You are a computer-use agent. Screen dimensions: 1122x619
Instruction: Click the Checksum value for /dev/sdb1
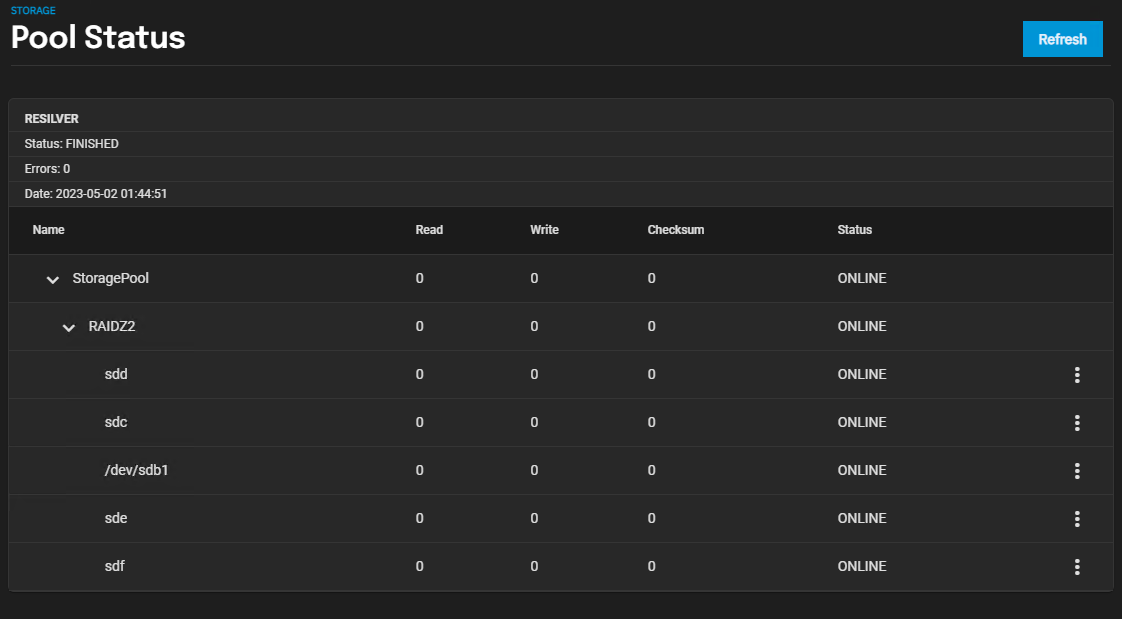(651, 469)
